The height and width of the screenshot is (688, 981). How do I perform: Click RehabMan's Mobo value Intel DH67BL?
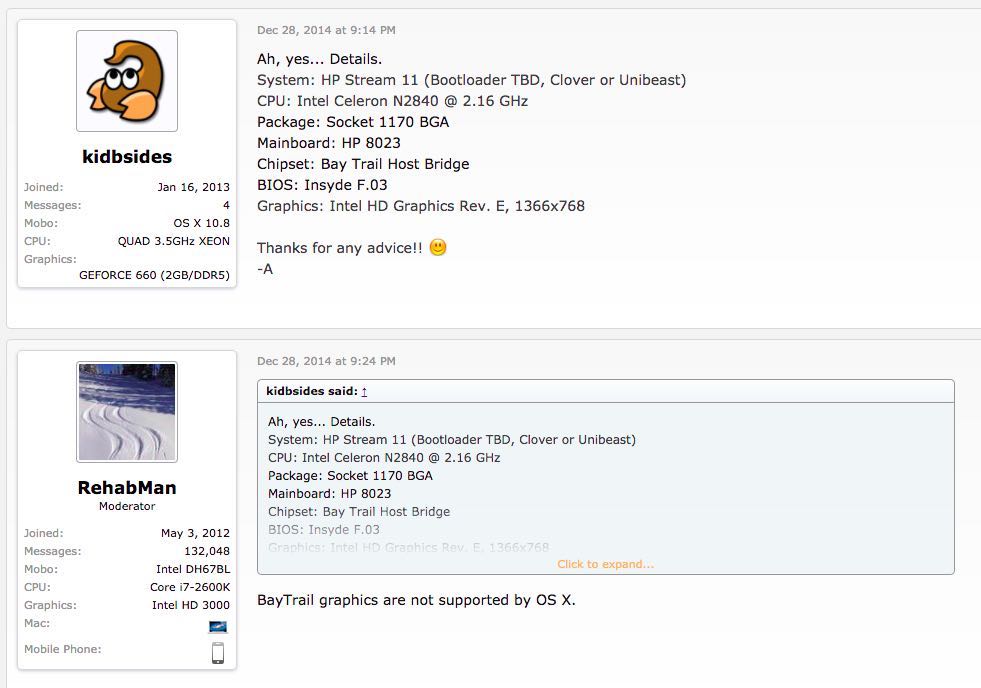coord(193,569)
